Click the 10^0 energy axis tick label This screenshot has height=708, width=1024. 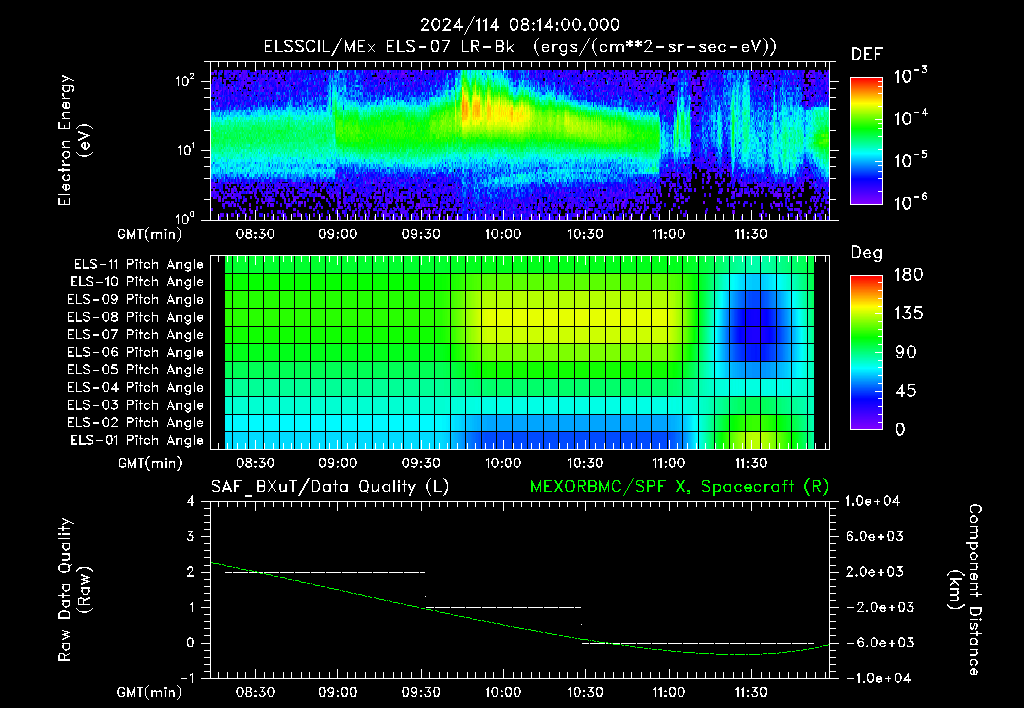[185, 217]
